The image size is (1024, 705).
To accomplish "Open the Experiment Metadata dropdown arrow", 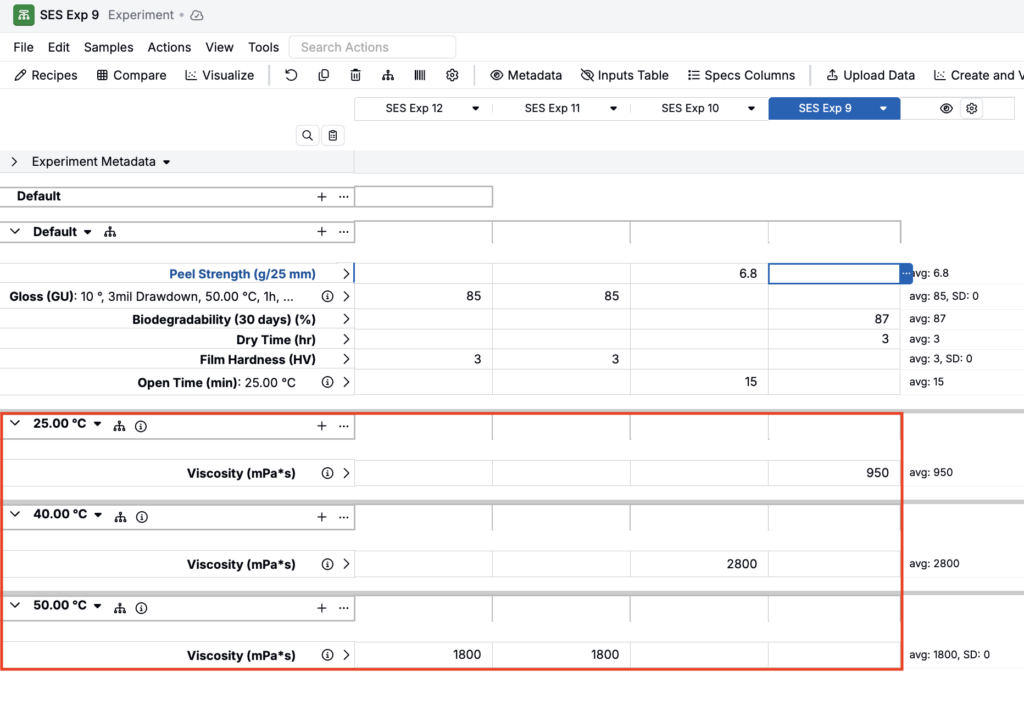I will (167, 162).
